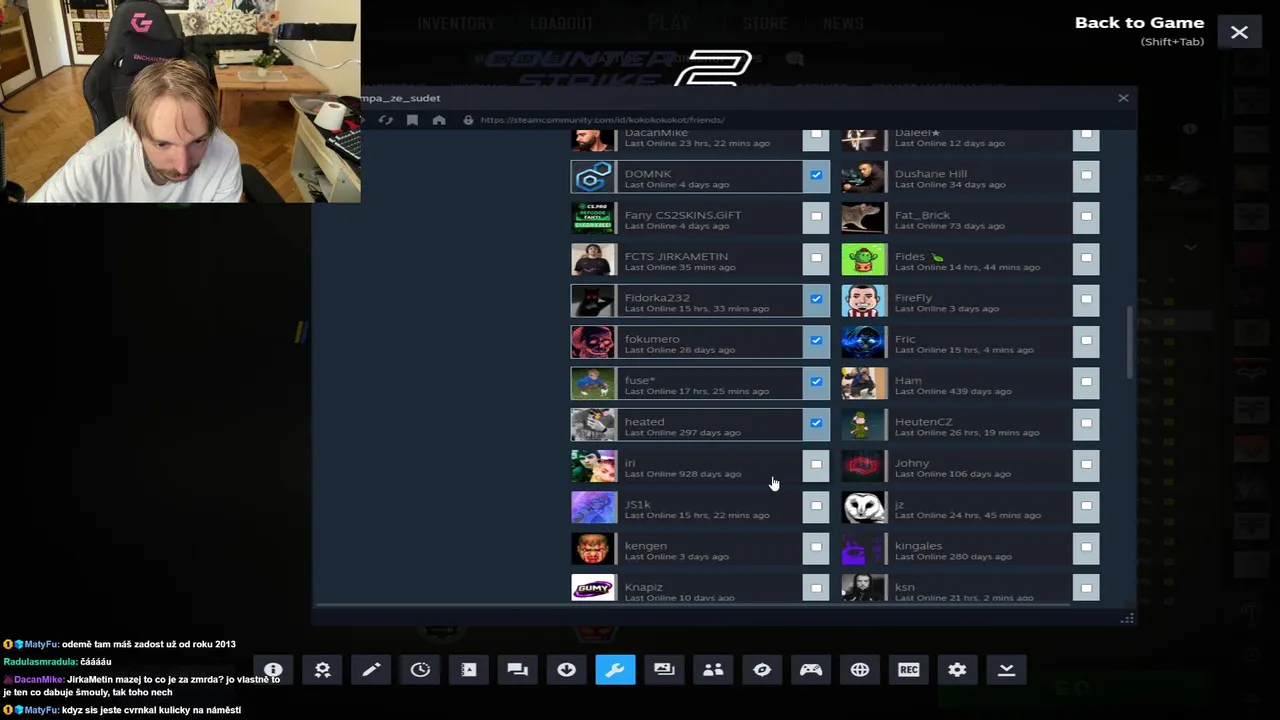The image size is (1280, 720).
Task: Open STORE in the CS2 menu
Action: (765, 23)
